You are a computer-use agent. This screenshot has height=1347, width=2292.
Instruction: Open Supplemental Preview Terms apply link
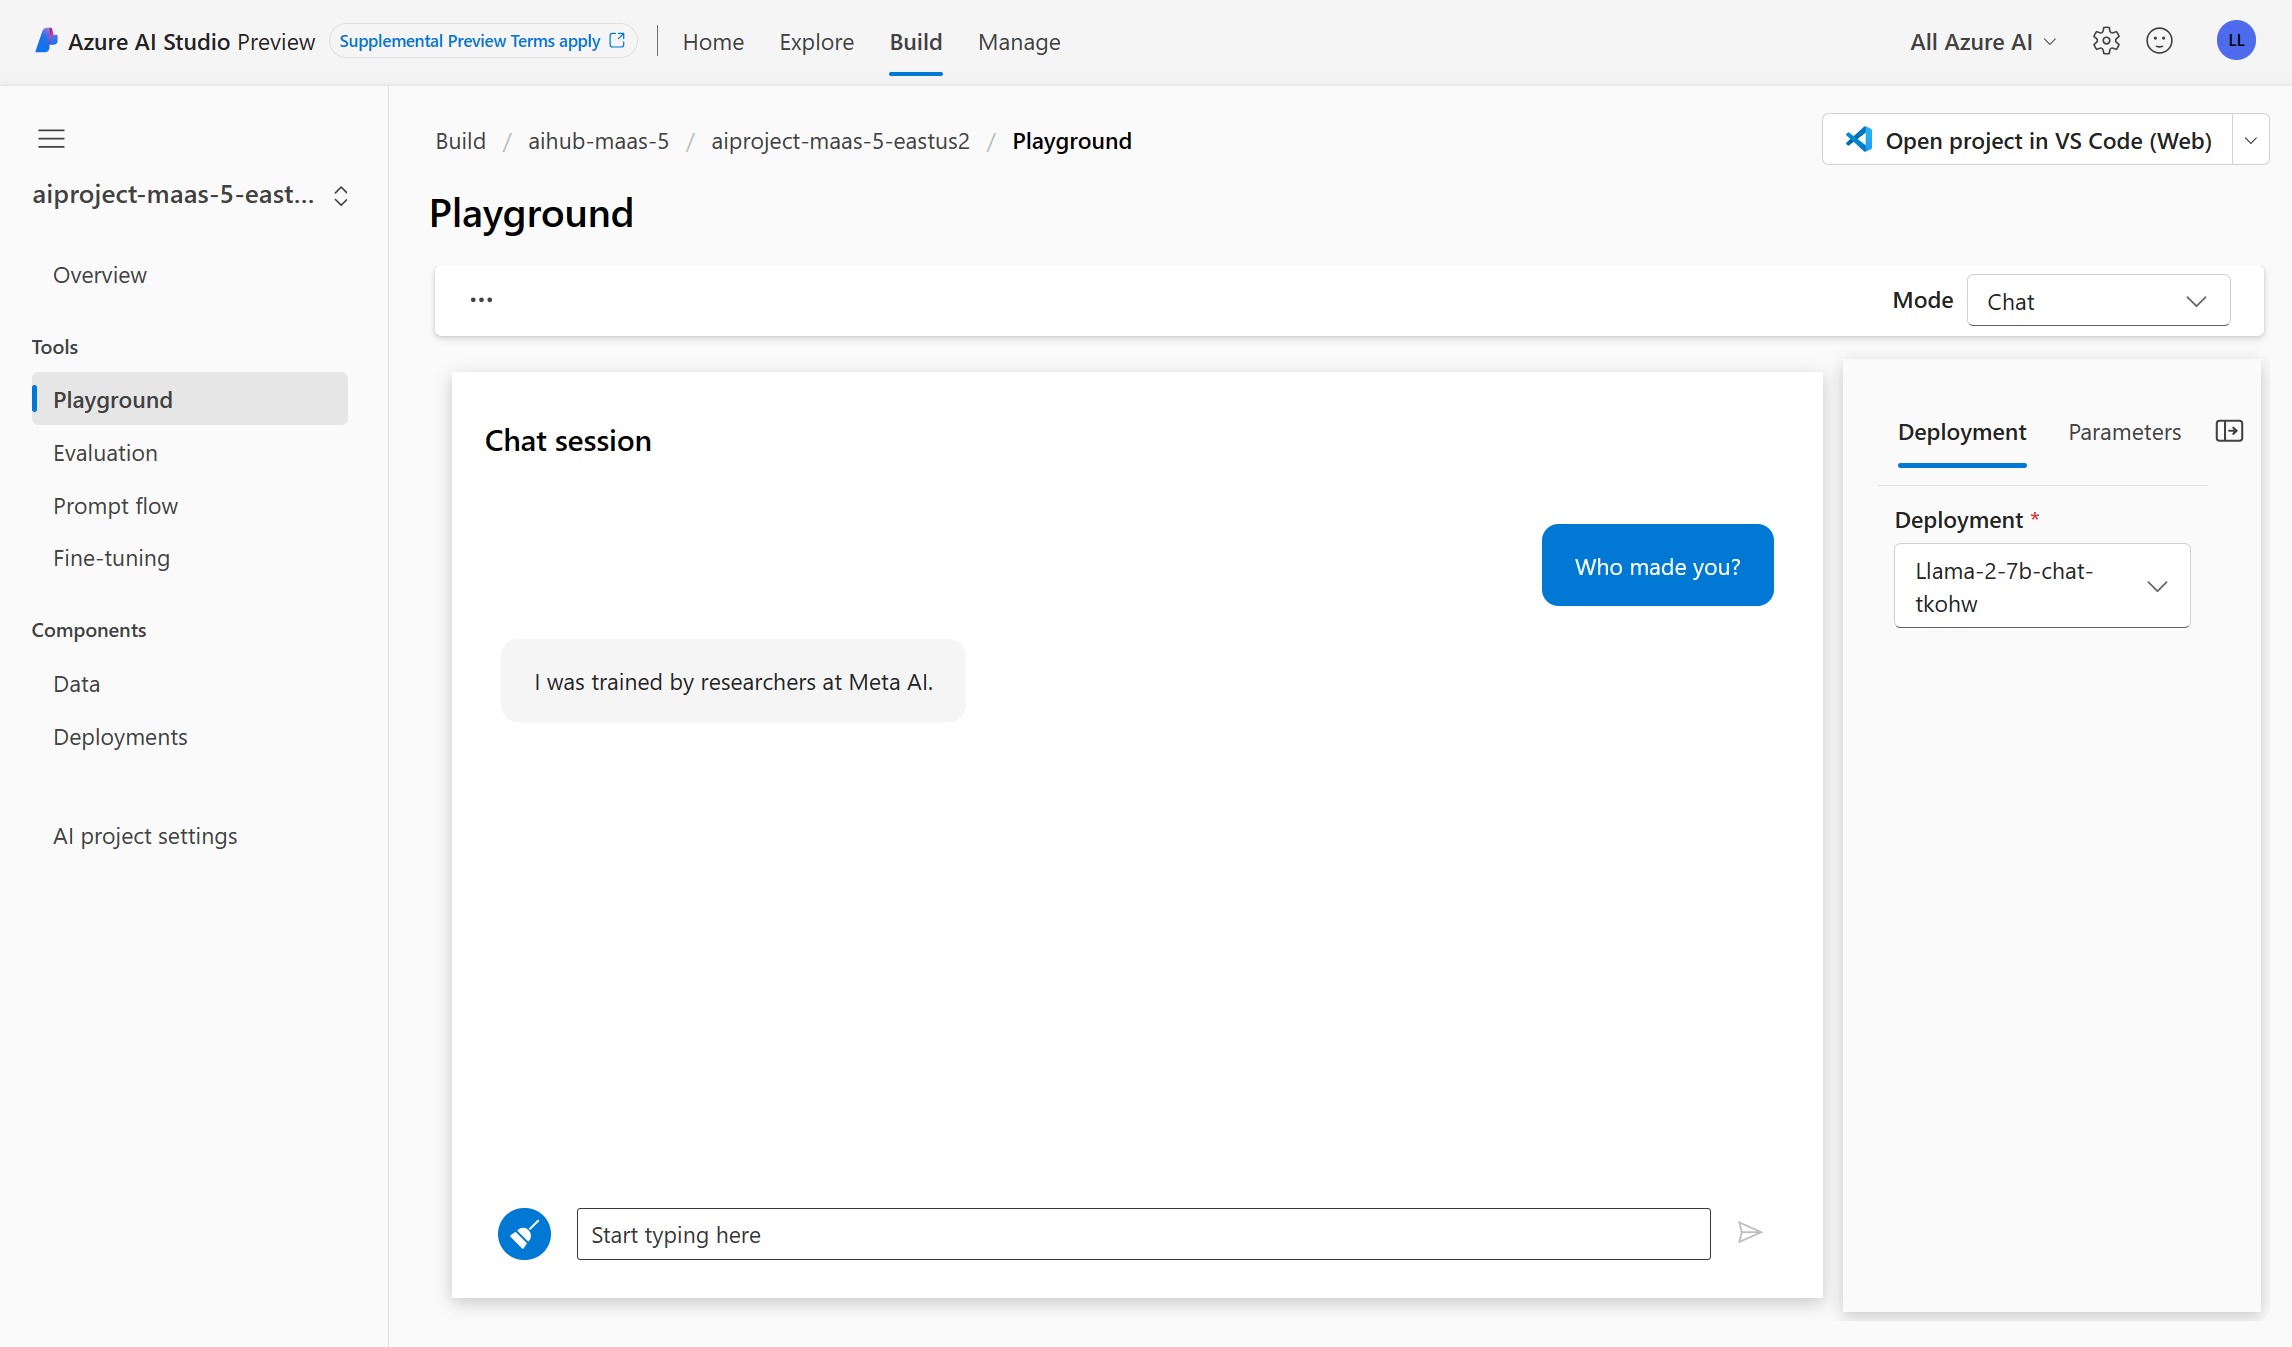point(482,41)
